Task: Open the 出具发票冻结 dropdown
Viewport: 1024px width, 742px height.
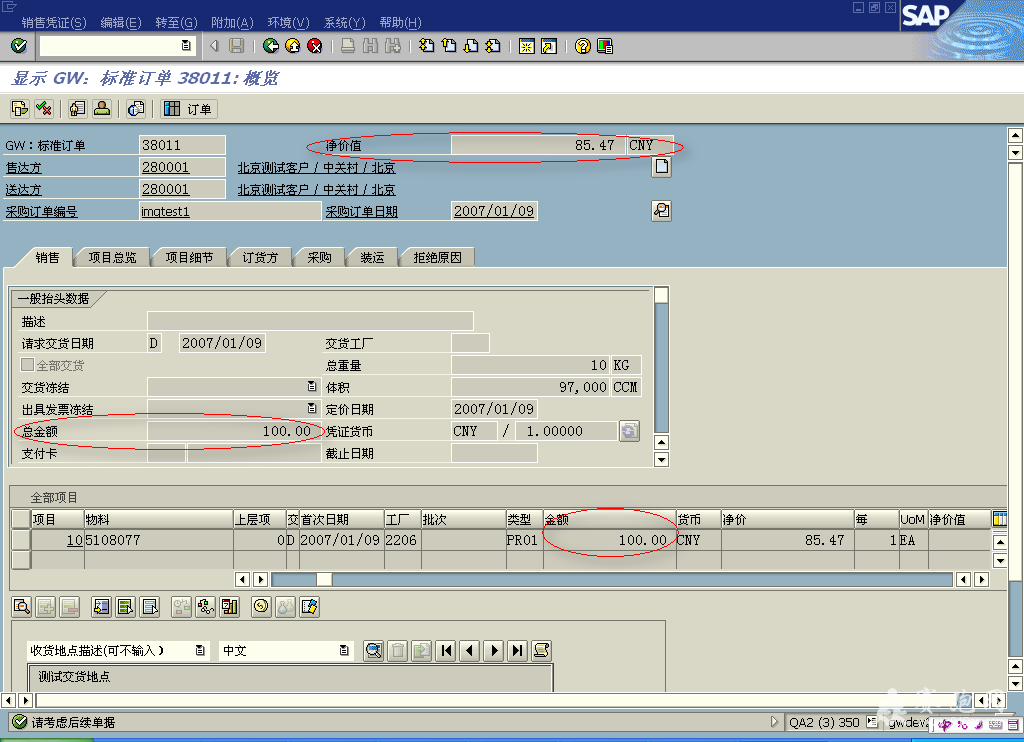Action: [x=312, y=408]
